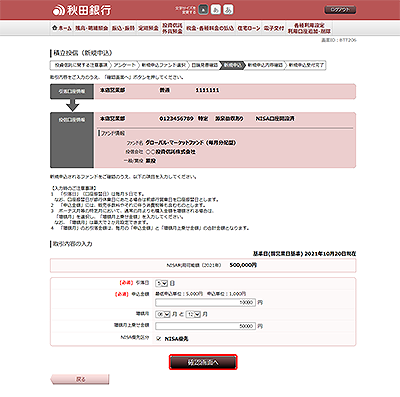Image resolution: width=400 pixels, height=397 pixels.
Task: Open the 住宅ローン menu
Action: (x=249, y=28)
